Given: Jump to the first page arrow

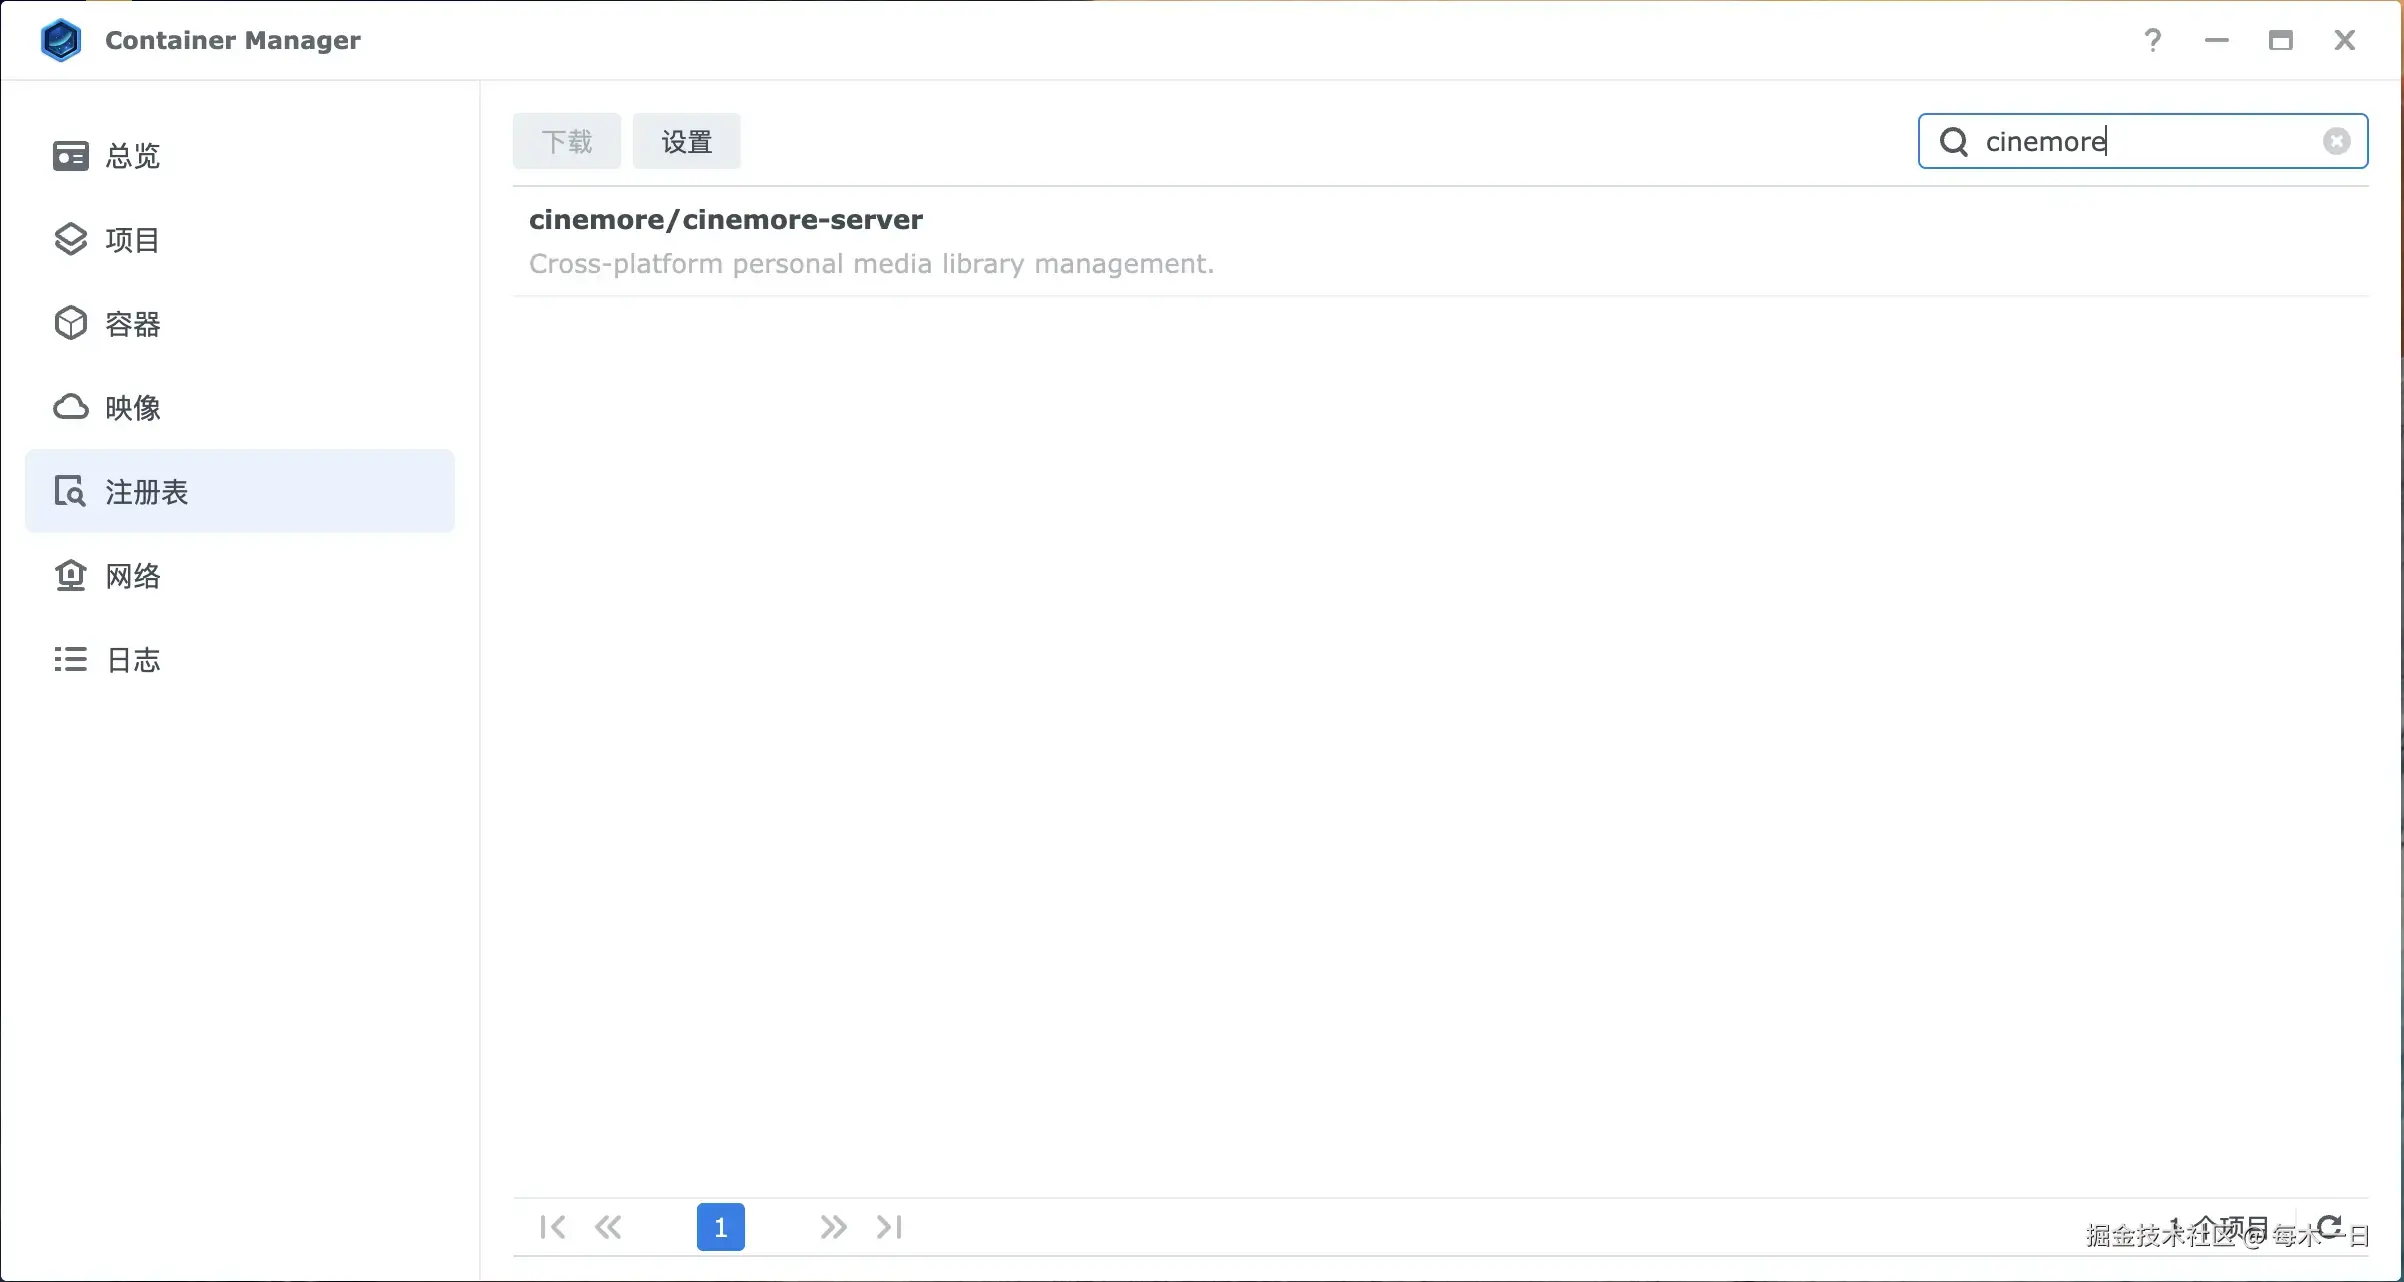Looking at the screenshot, I should [x=552, y=1227].
